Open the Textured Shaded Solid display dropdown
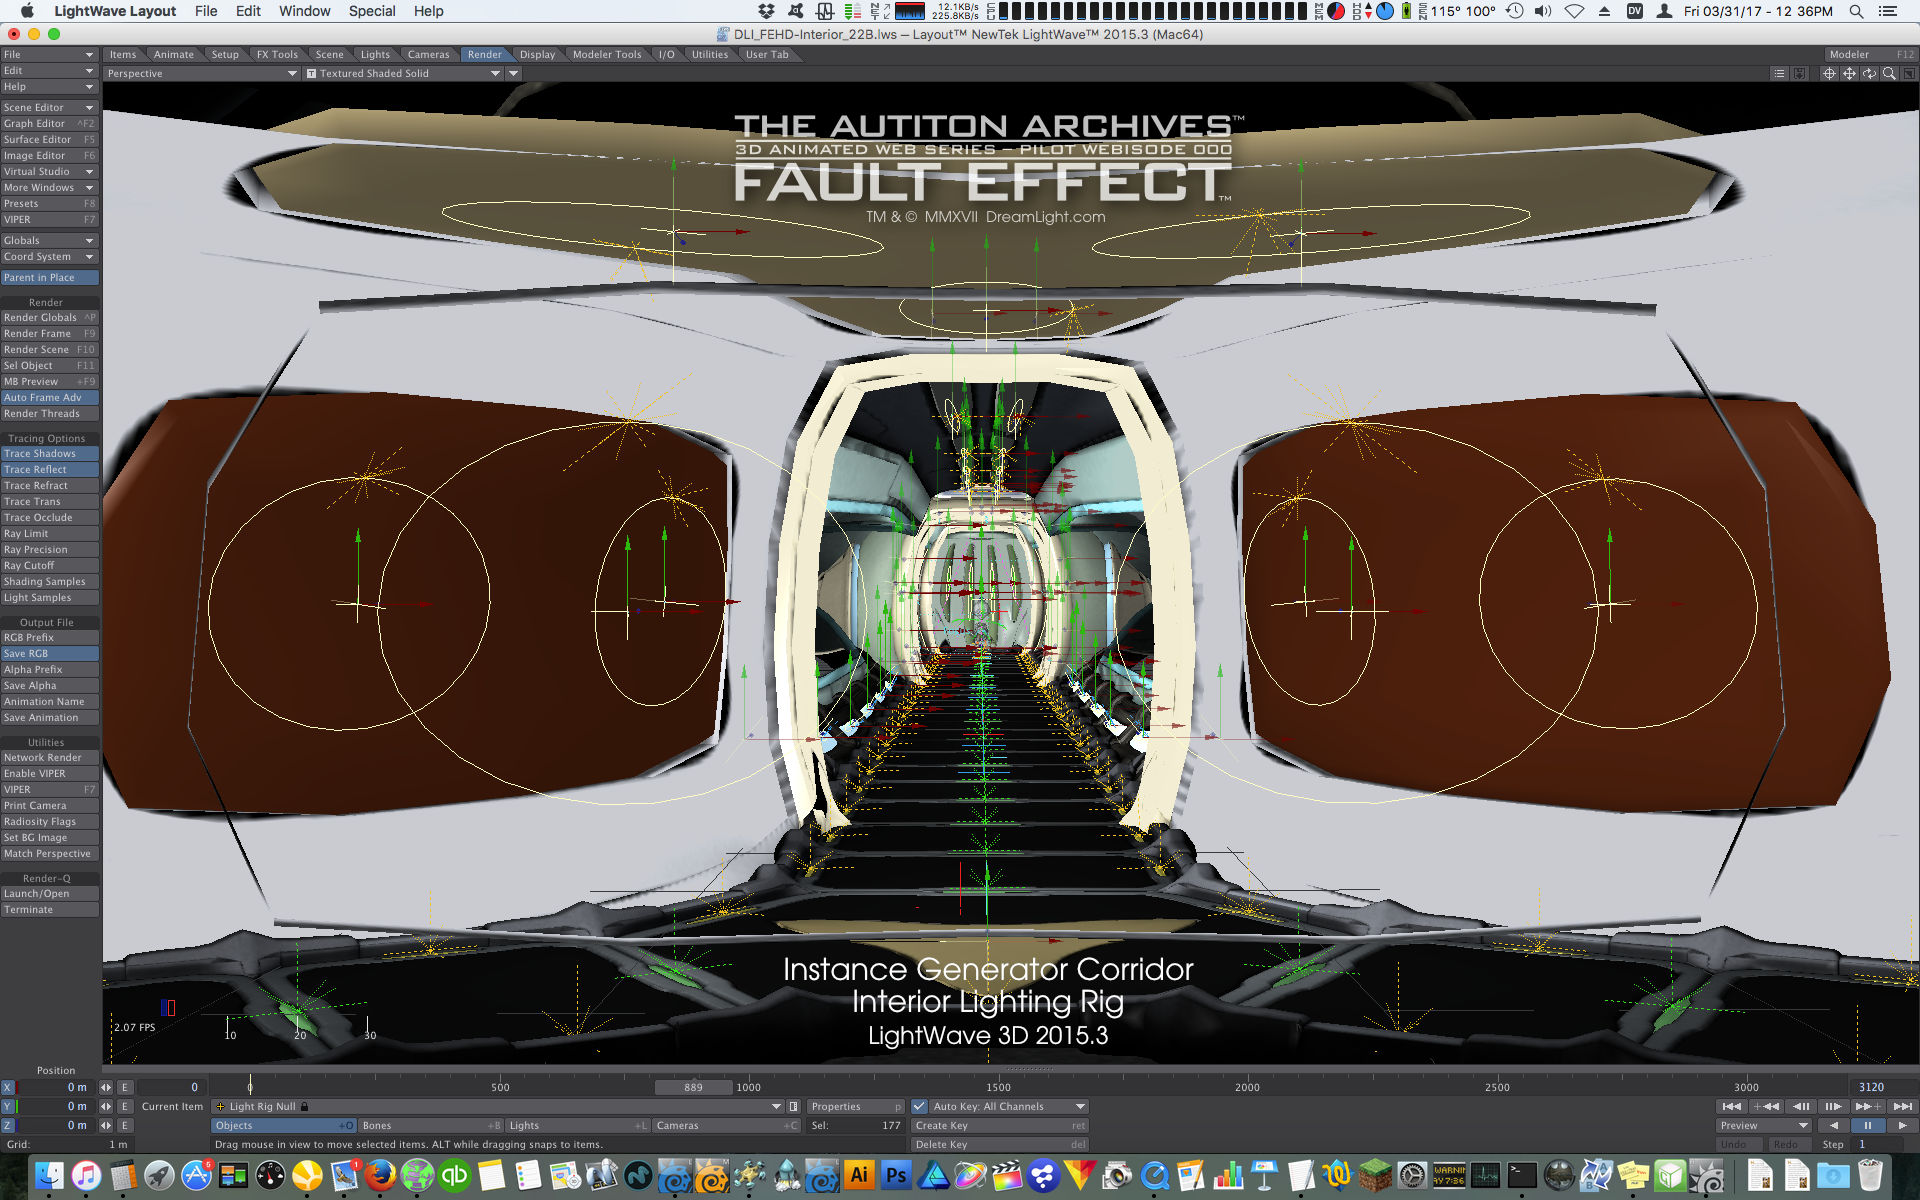The height and width of the screenshot is (1200, 1920). [x=404, y=72]
